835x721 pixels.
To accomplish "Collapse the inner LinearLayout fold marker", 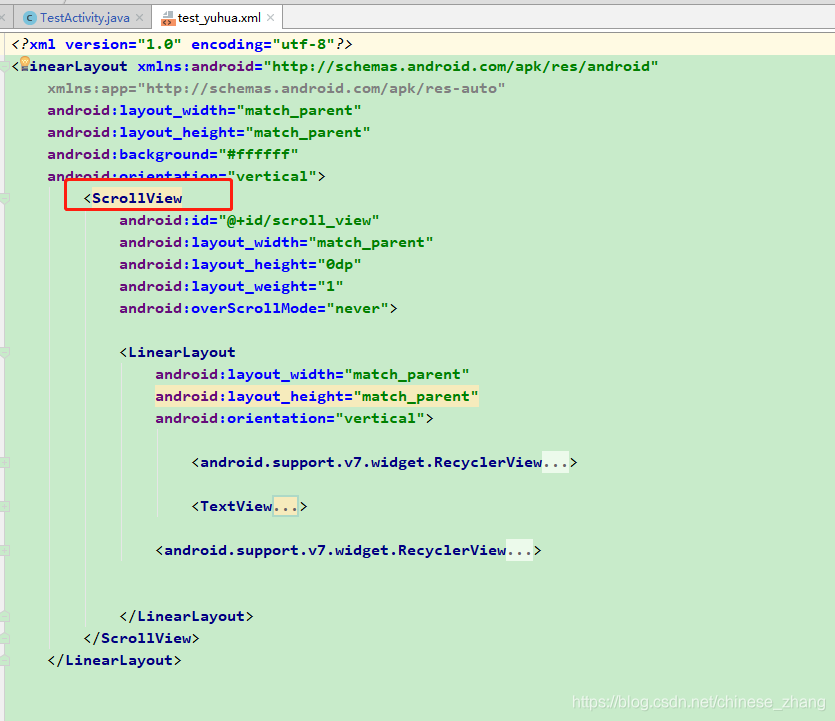I will 4,352.
